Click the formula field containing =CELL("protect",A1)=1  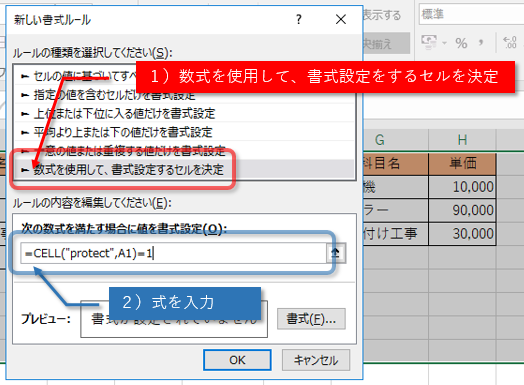pyautogui.click(x=173, y=253)
